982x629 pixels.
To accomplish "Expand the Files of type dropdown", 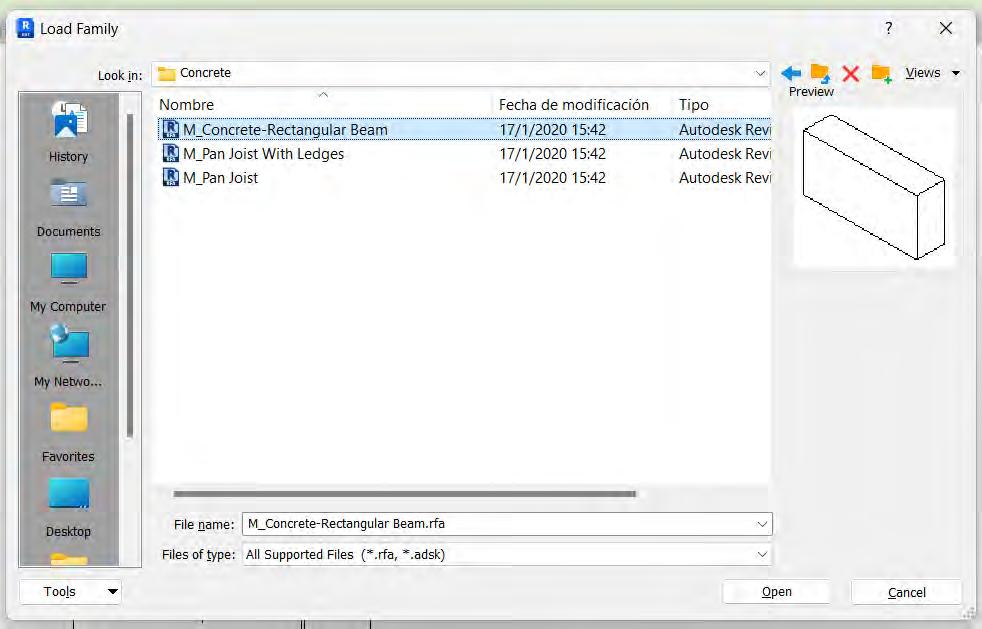I will coord(762,554).
